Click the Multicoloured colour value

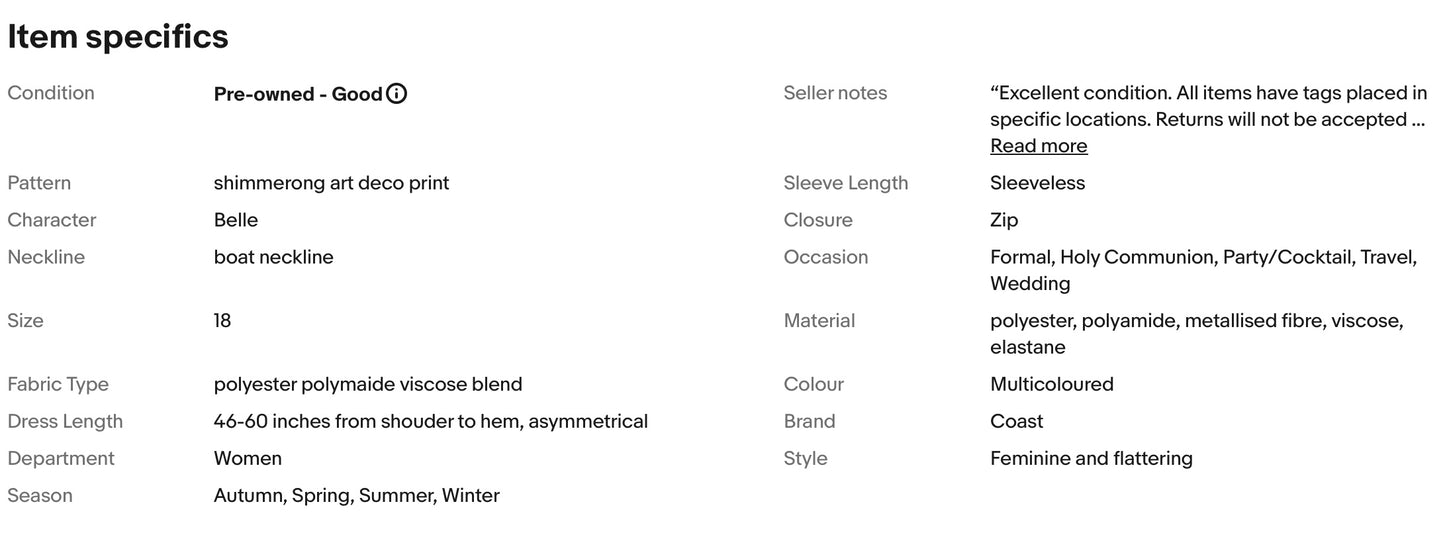coord(1051,384)
